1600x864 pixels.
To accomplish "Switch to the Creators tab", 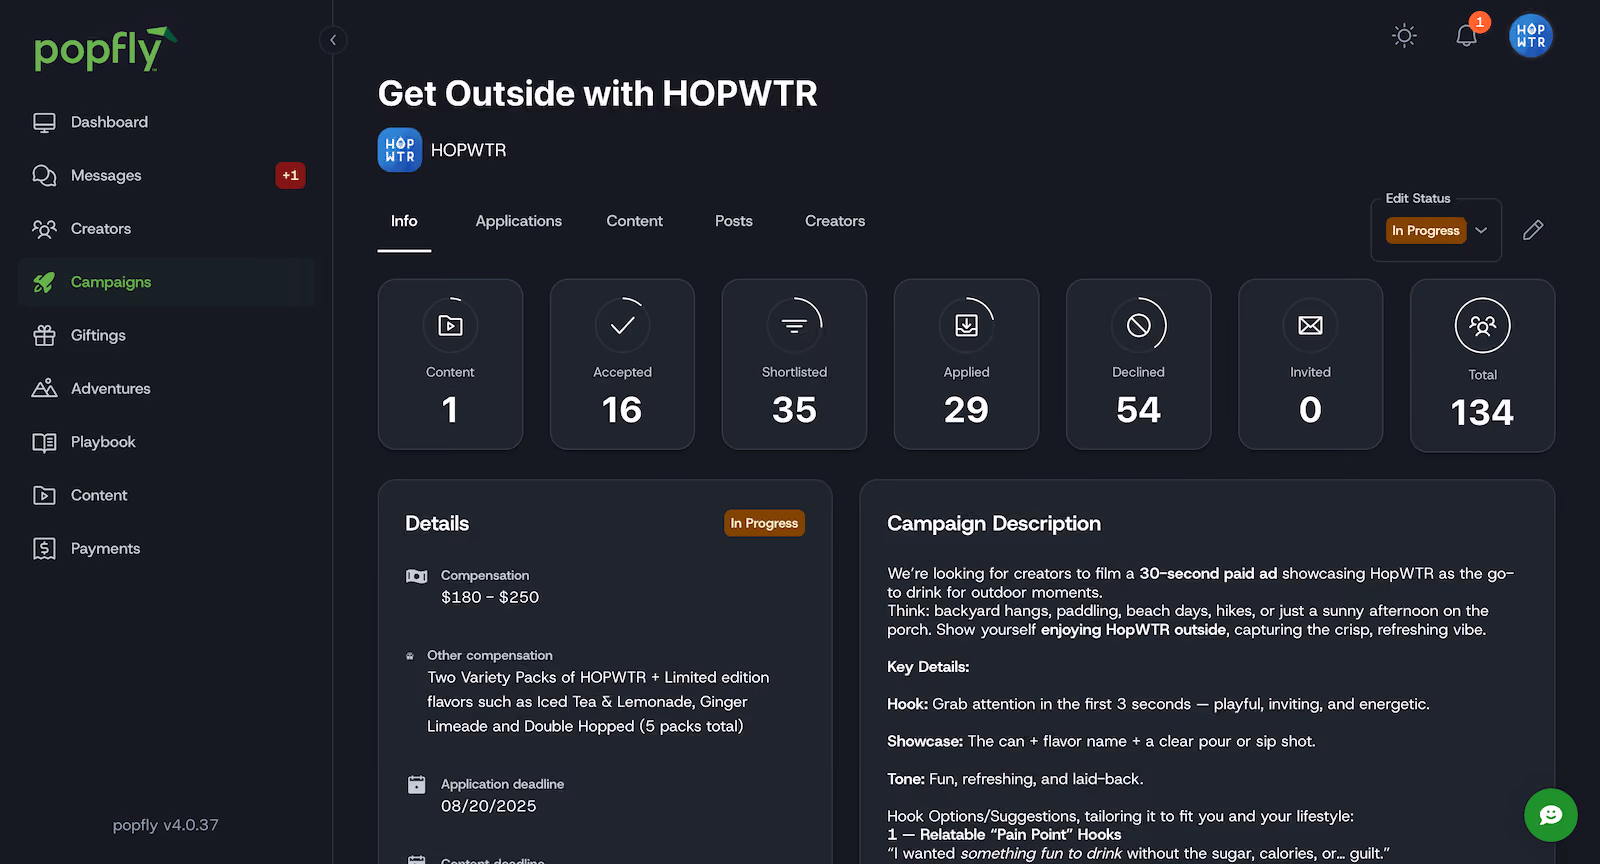I will 835,221.
